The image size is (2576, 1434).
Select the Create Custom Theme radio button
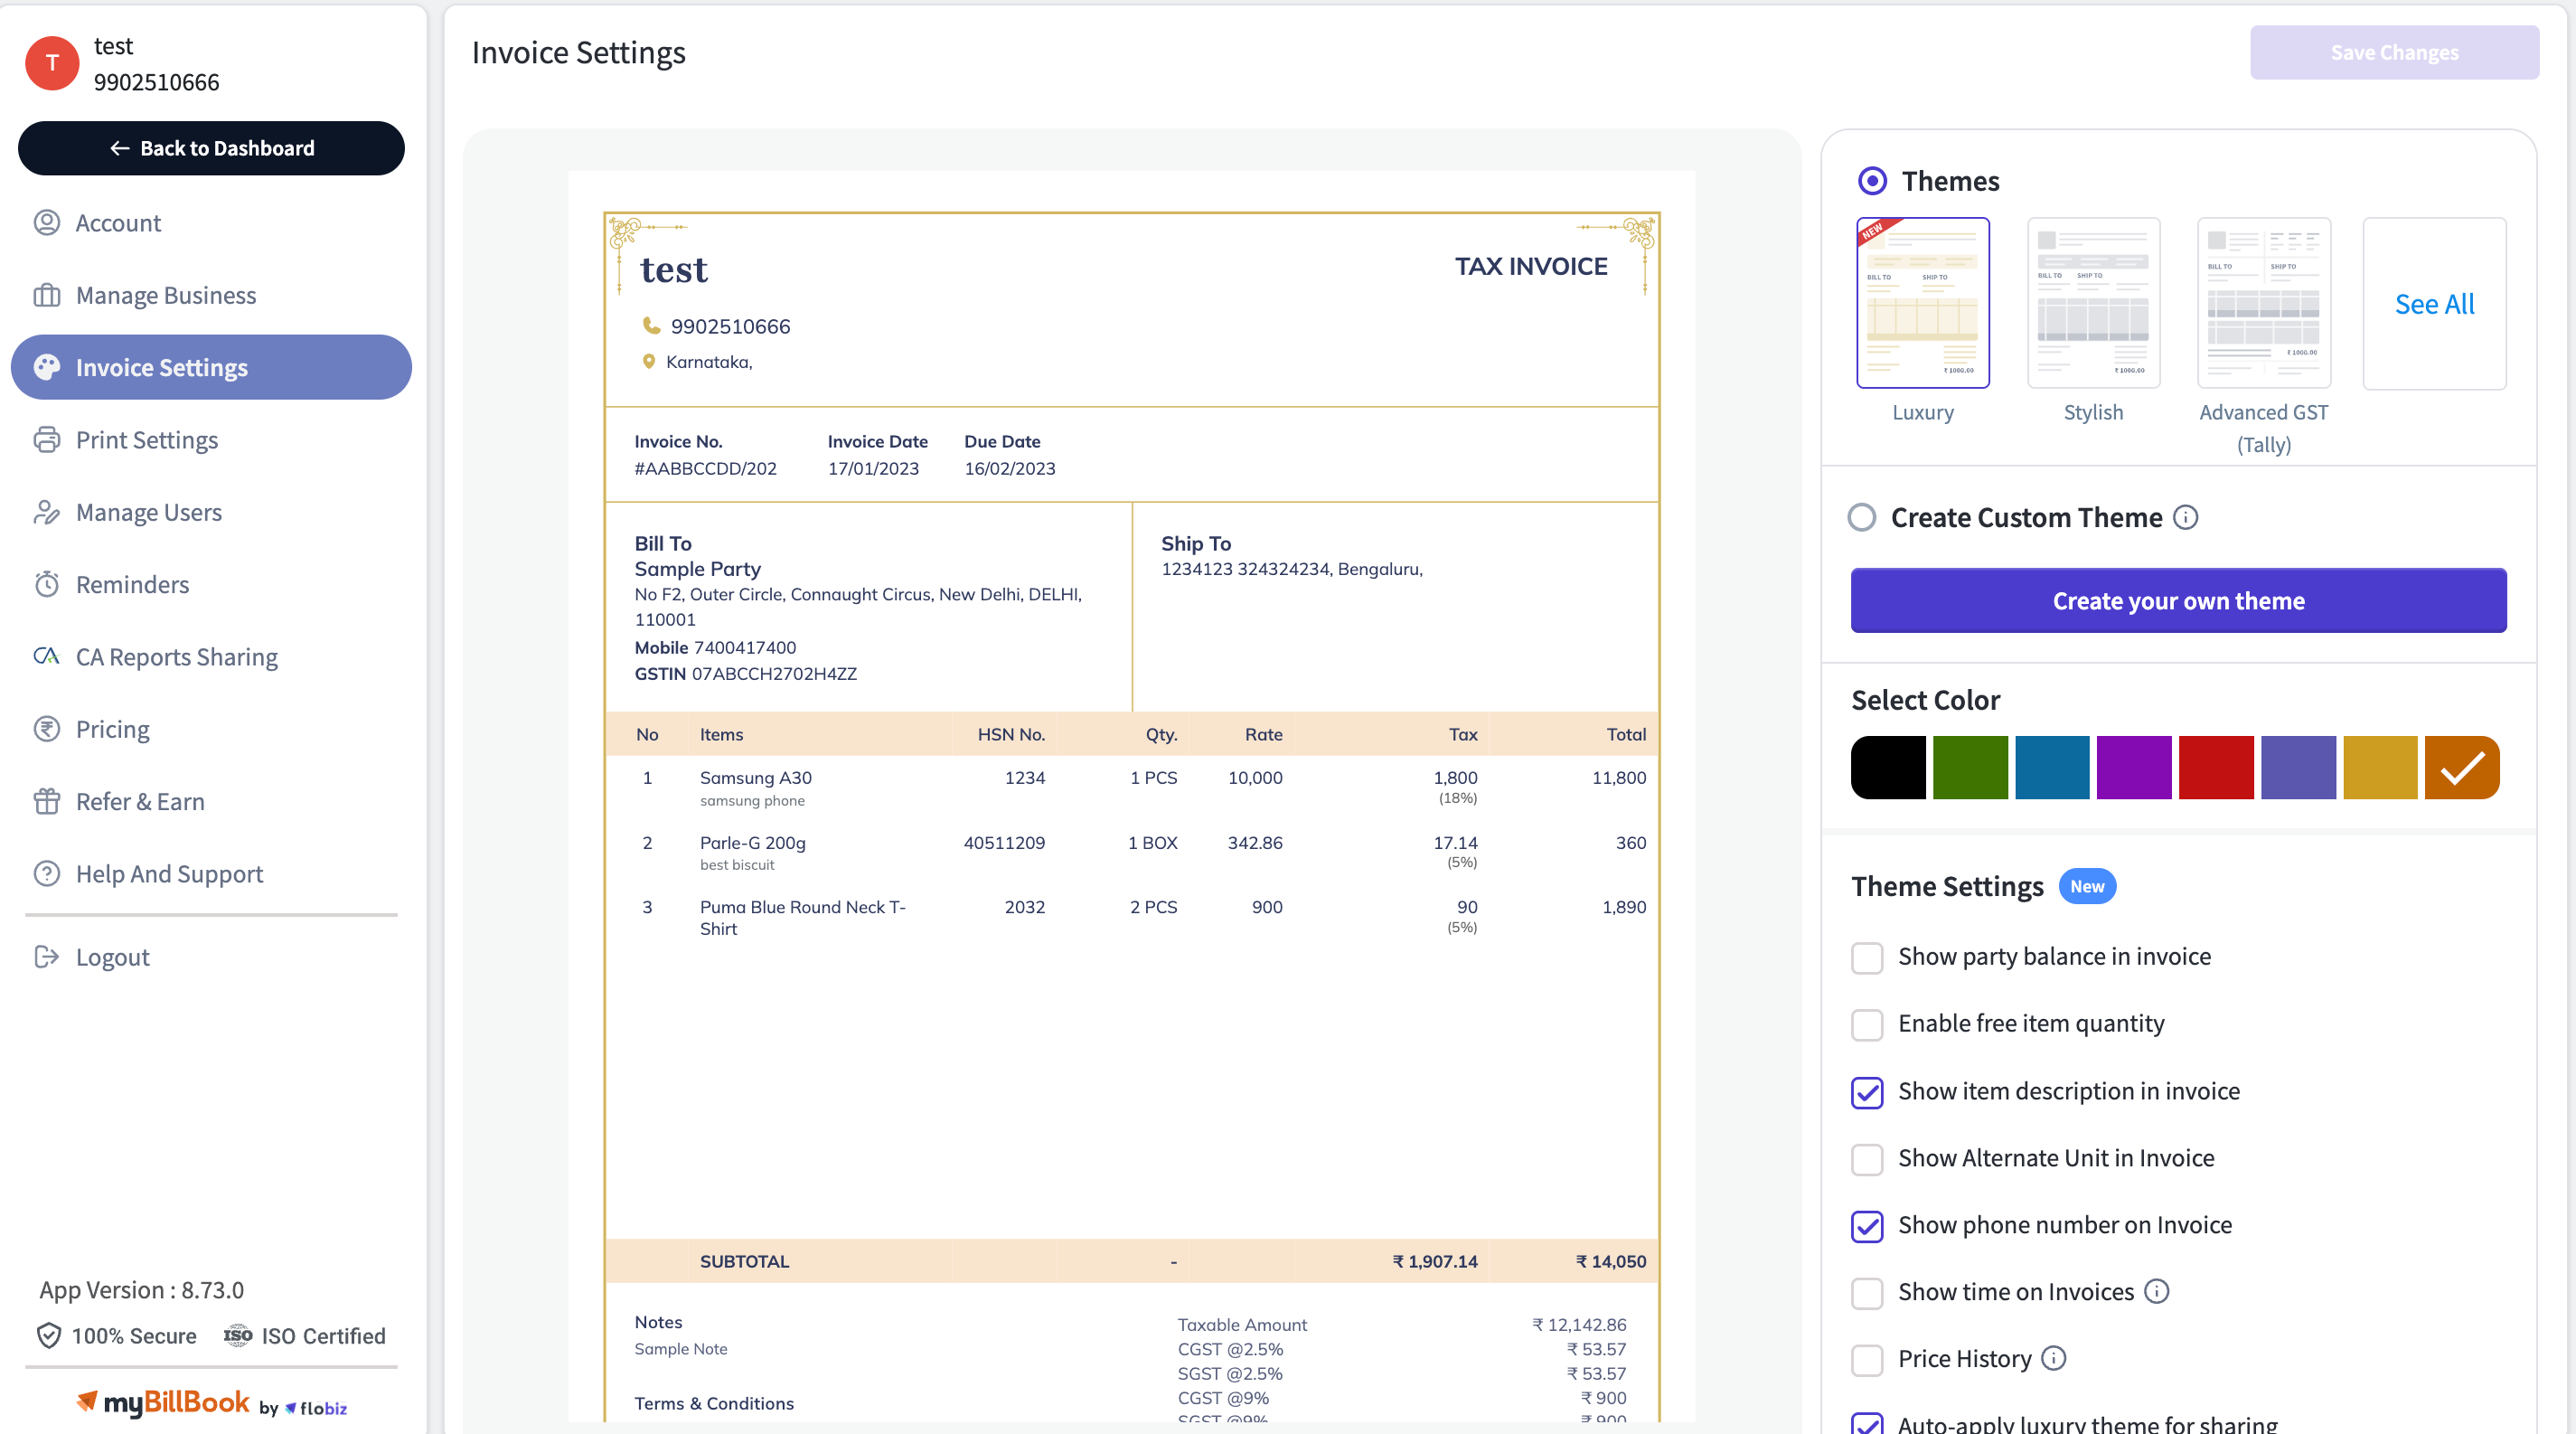coord(1862,517)
